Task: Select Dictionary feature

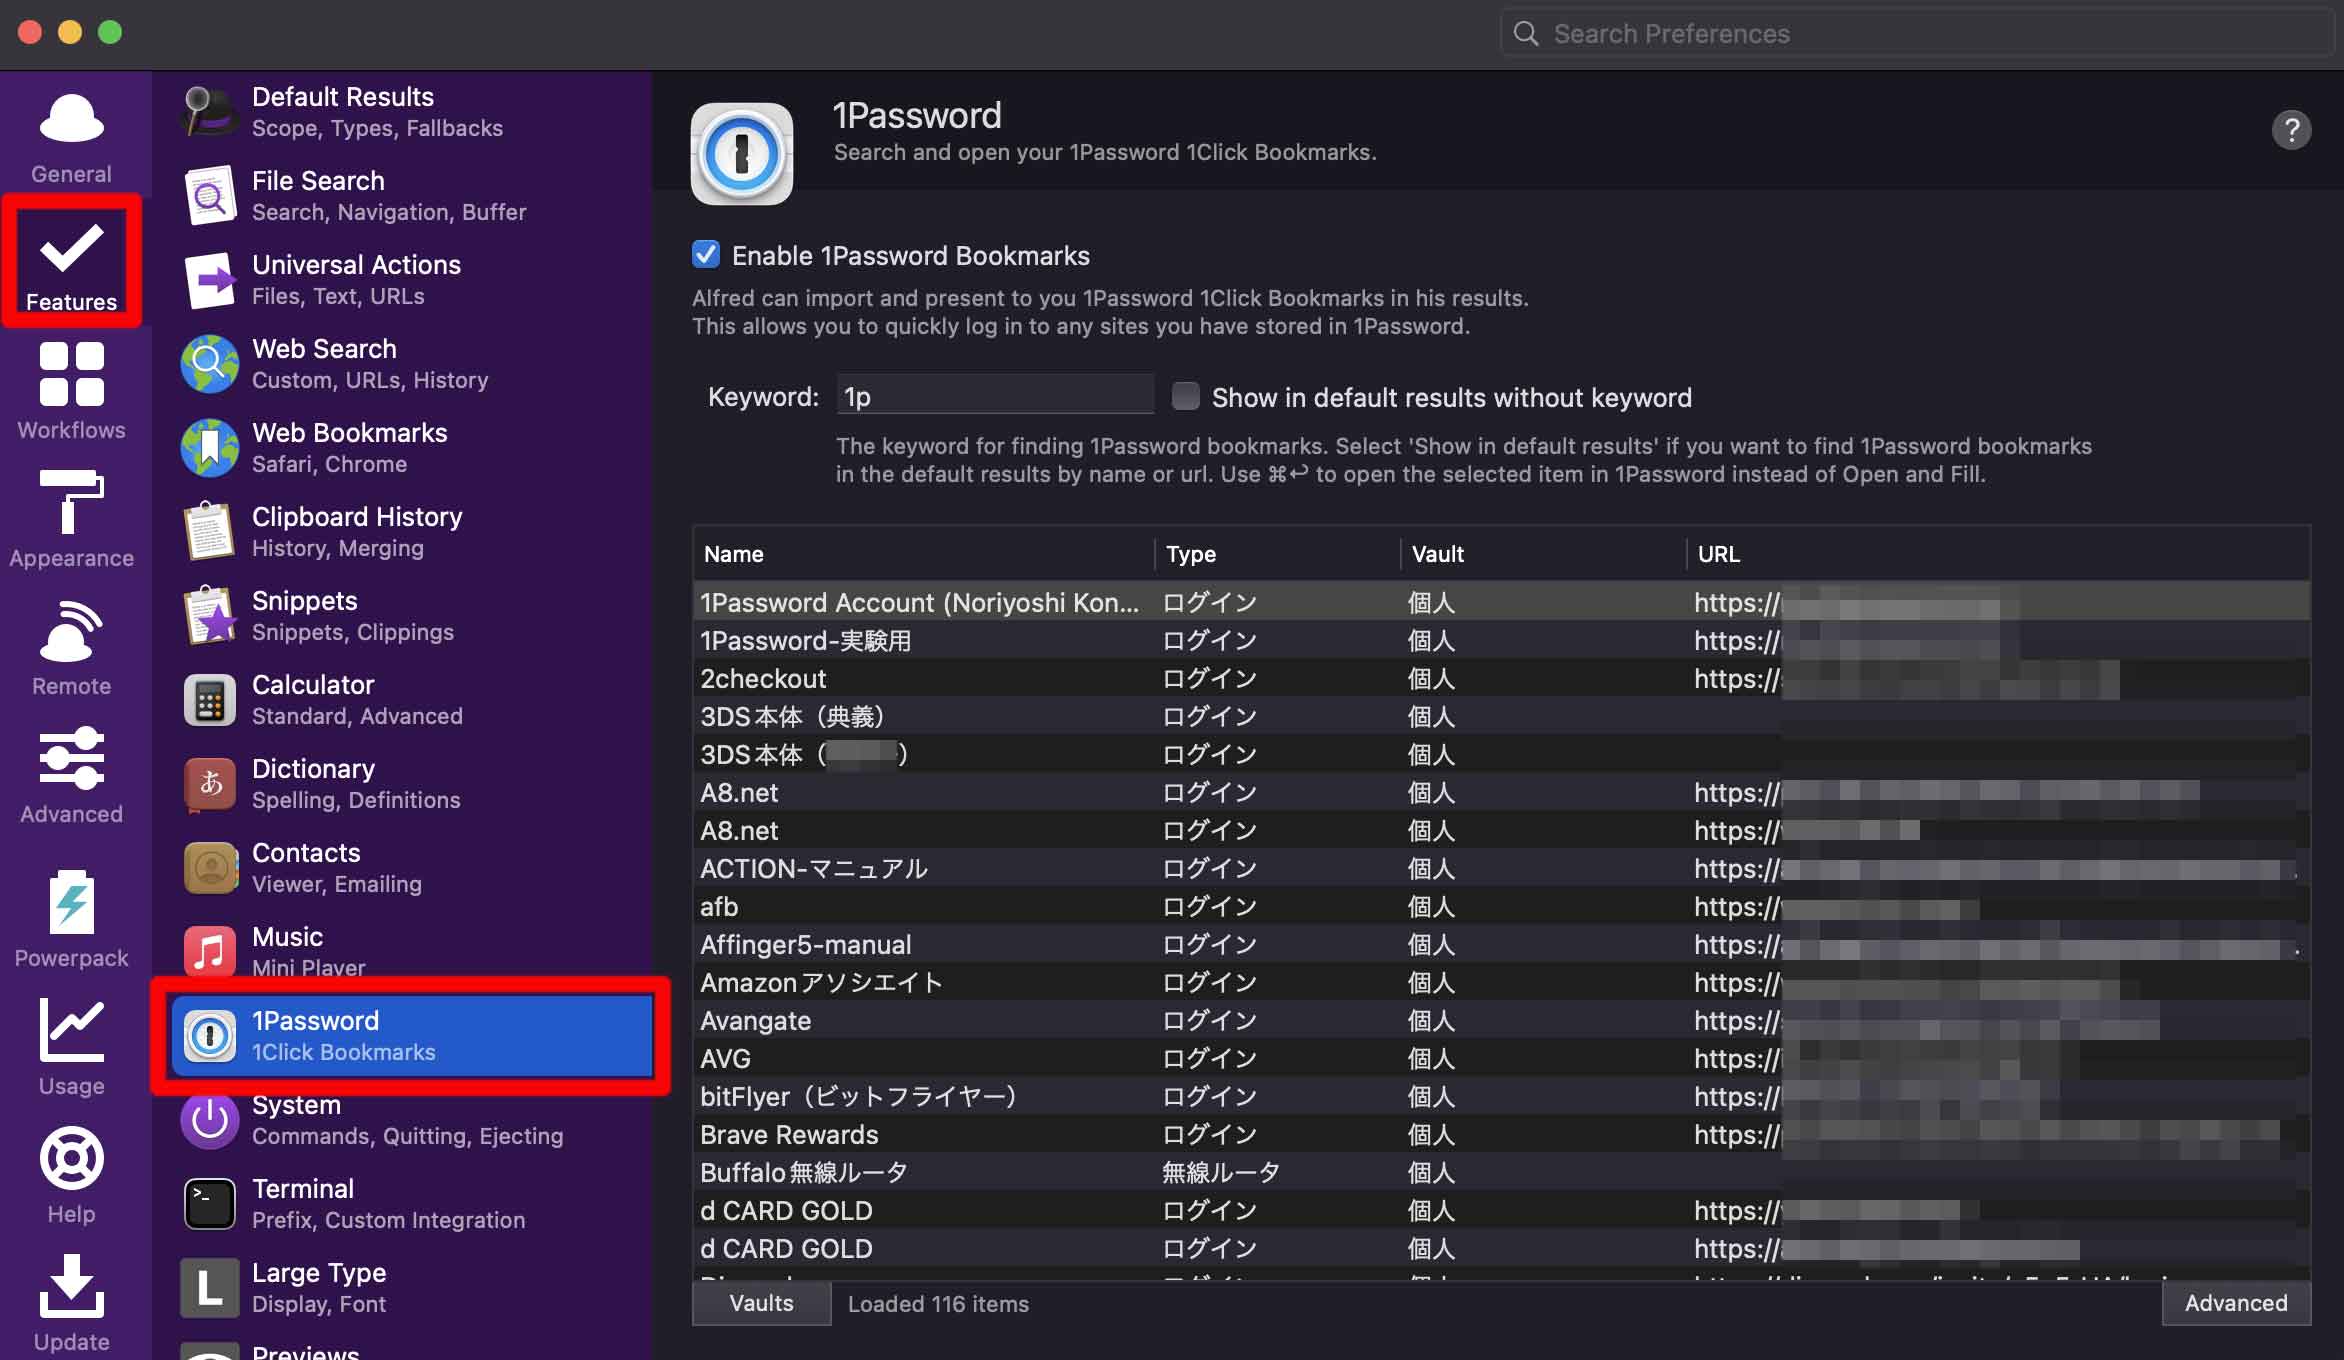Action: (x=410, y=784)
